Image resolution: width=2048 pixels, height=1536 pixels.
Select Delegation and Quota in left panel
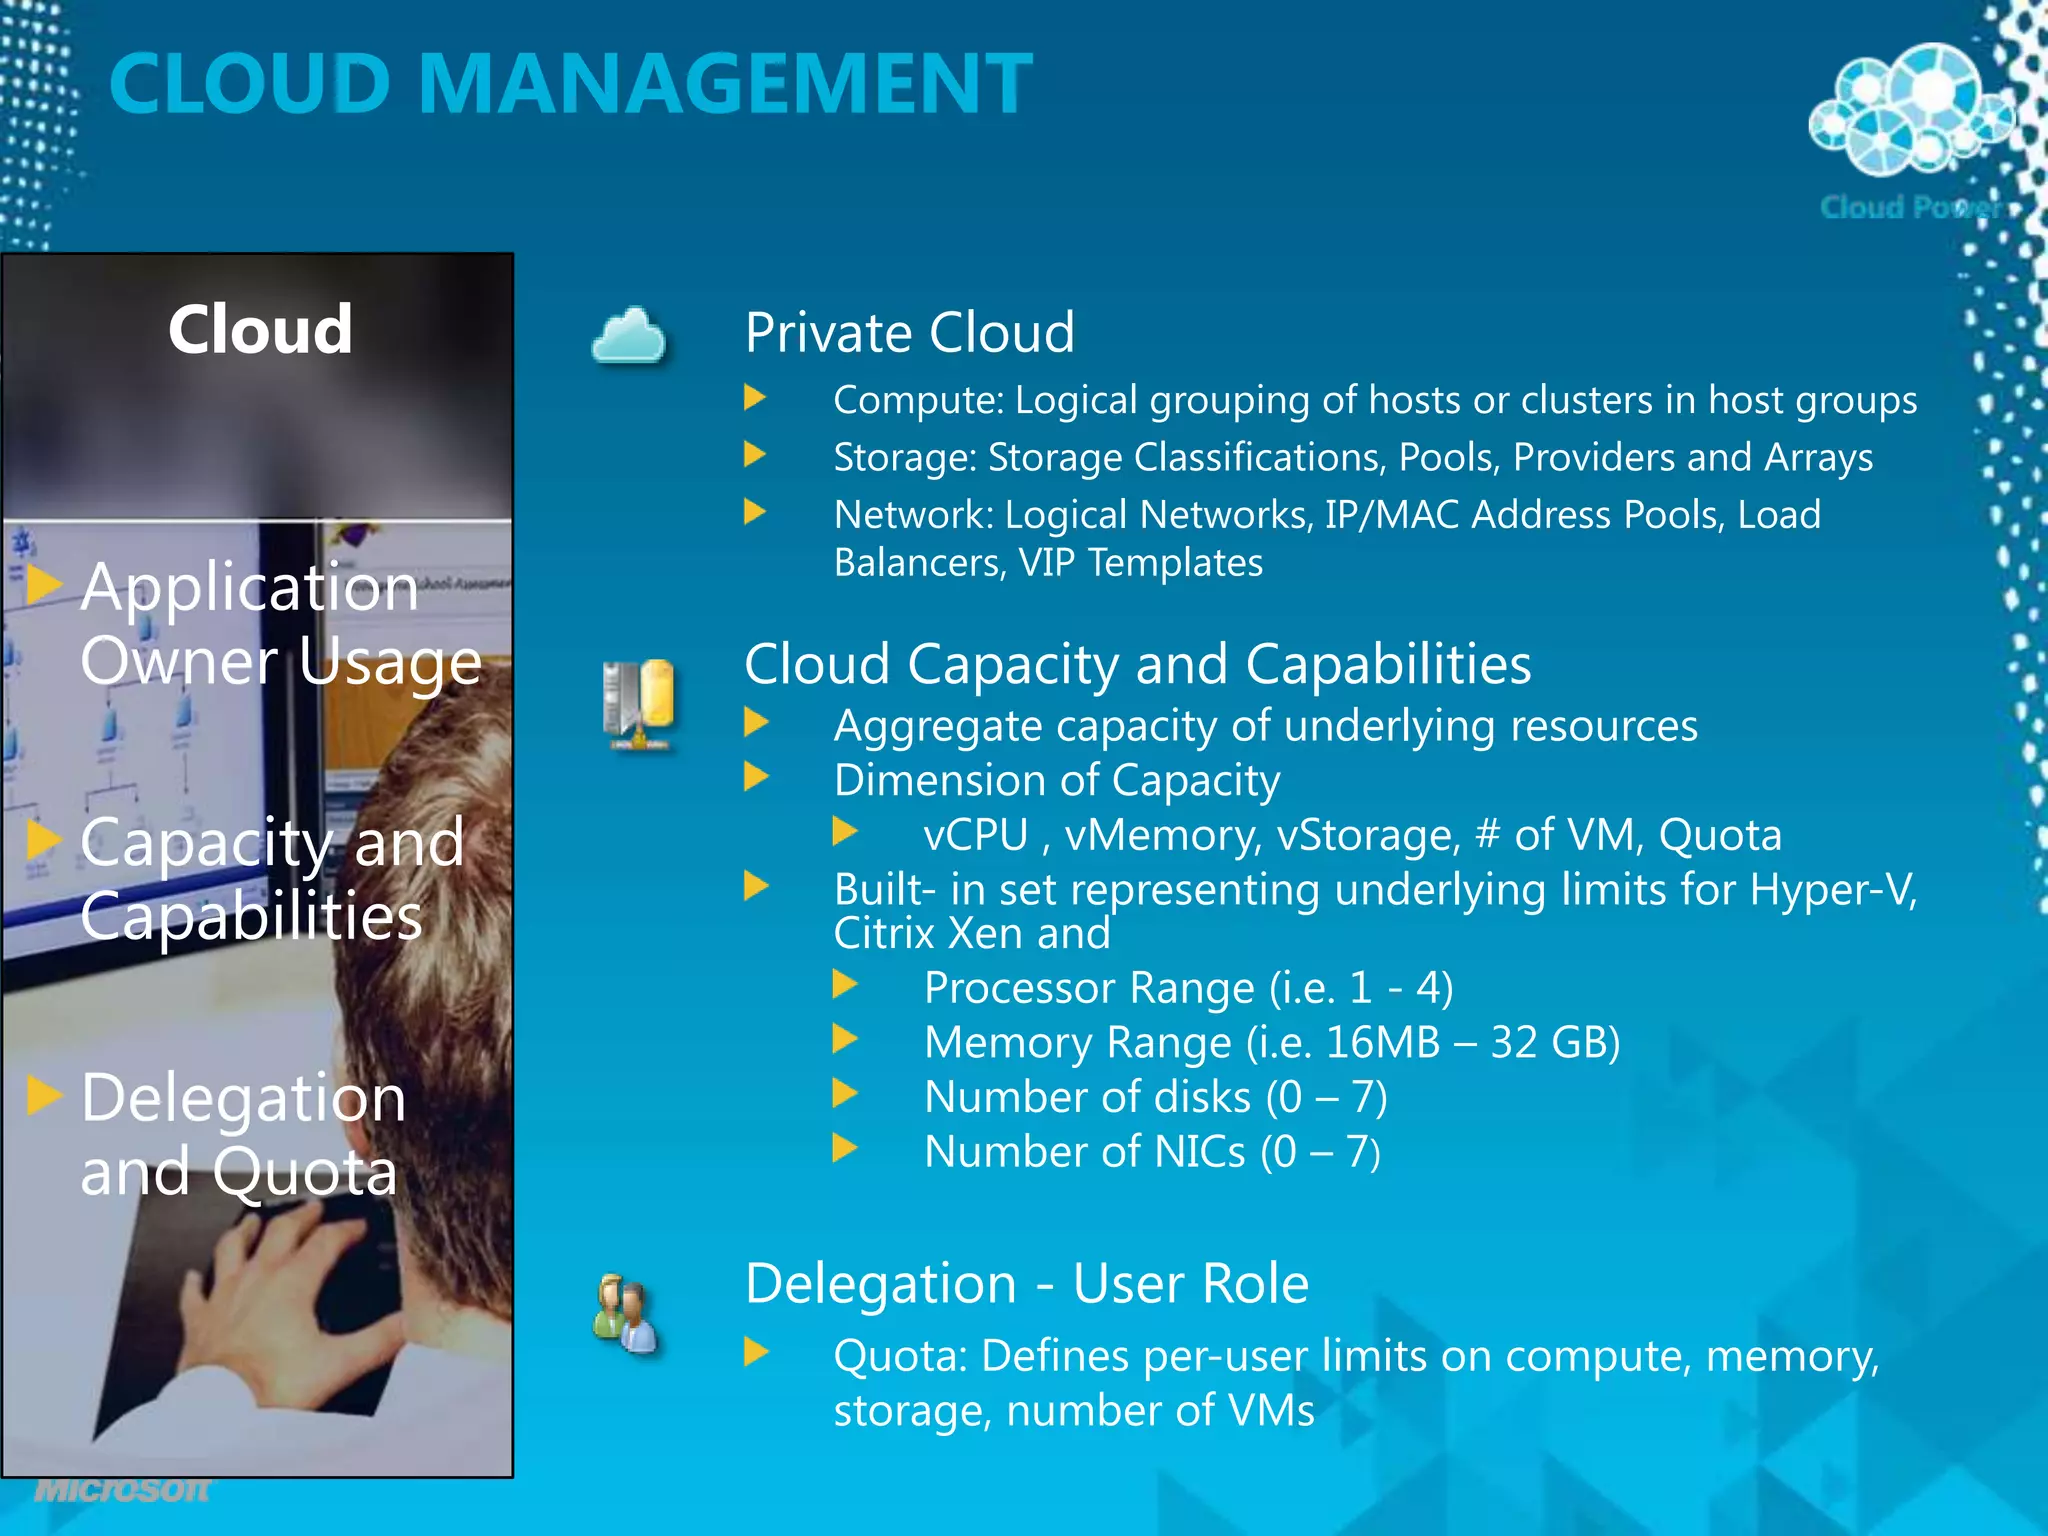(243, 1134)
